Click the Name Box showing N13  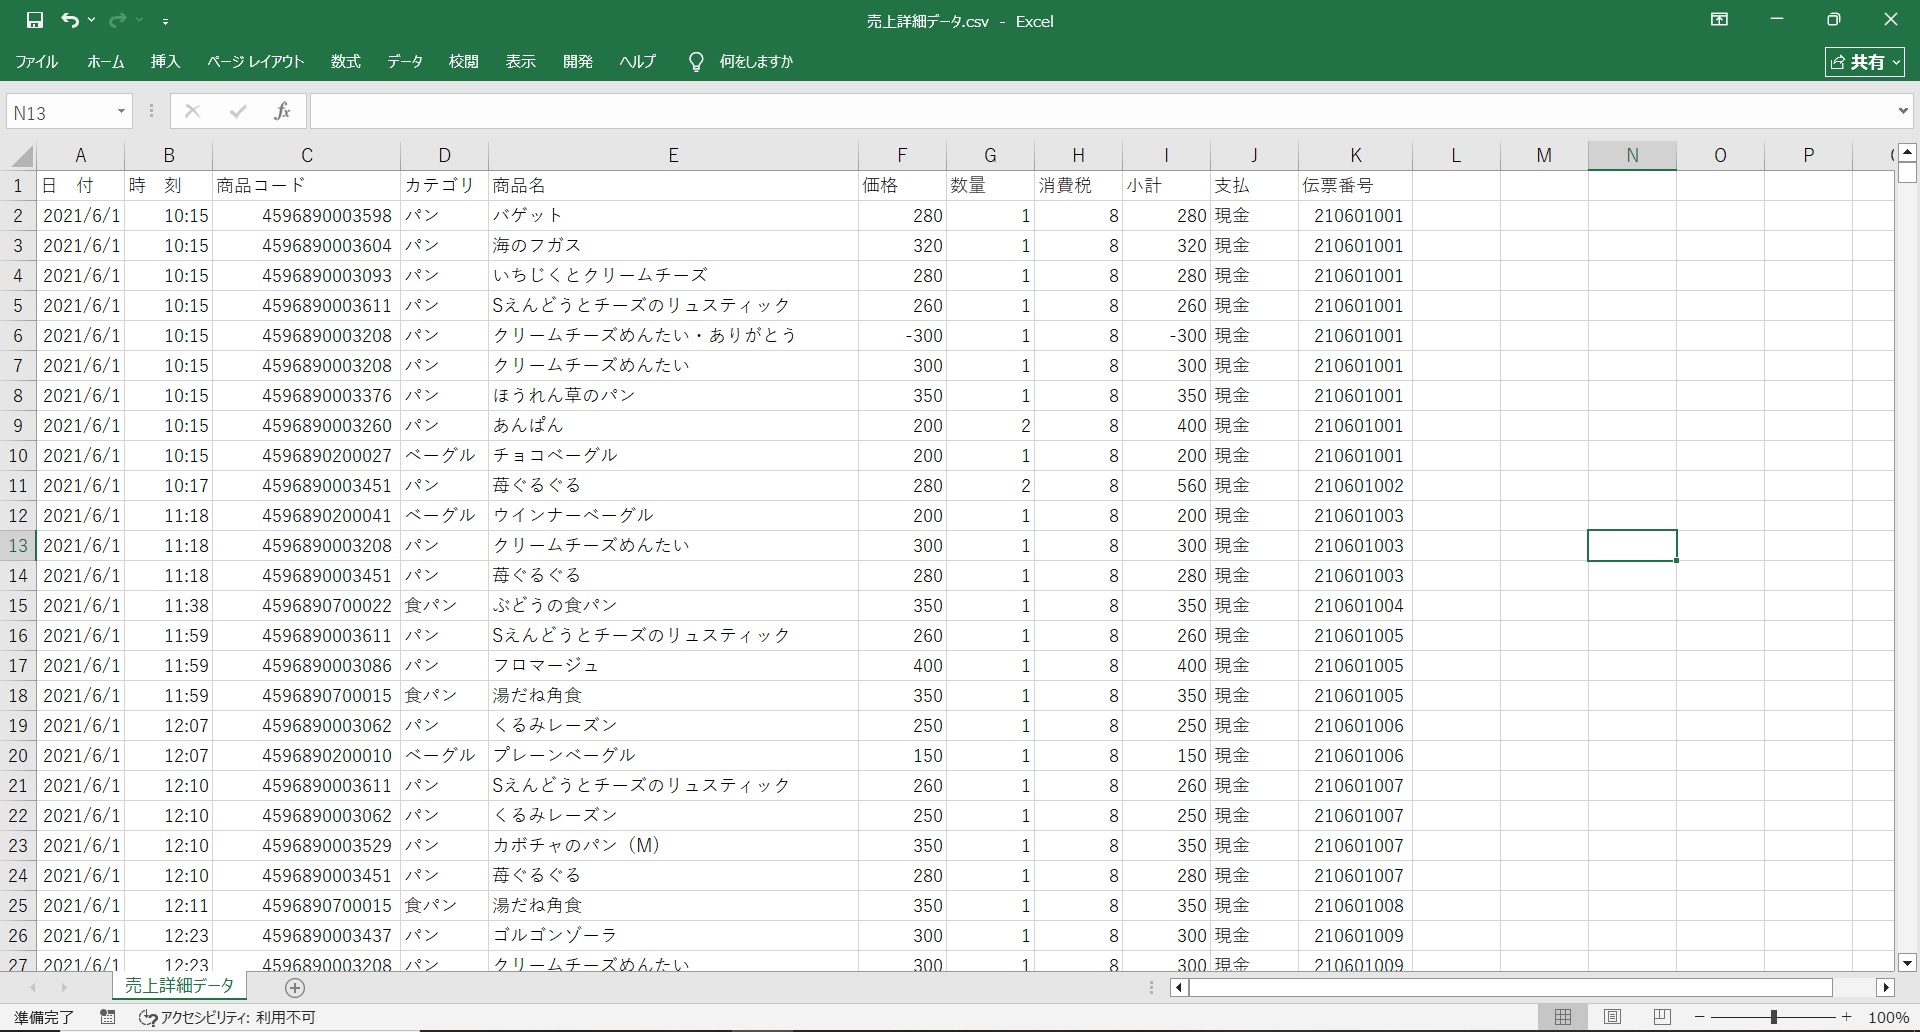click(x=60, y=112)
